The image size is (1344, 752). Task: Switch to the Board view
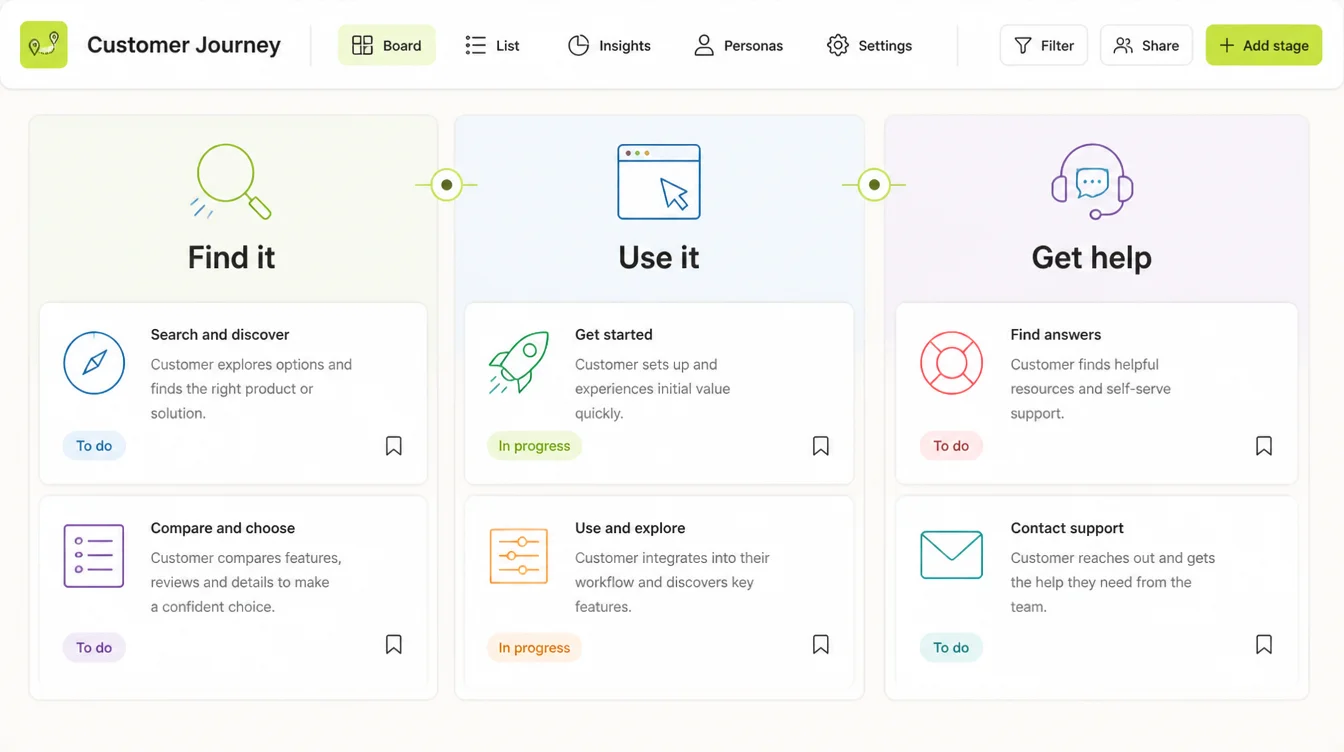tap(387, 45)
